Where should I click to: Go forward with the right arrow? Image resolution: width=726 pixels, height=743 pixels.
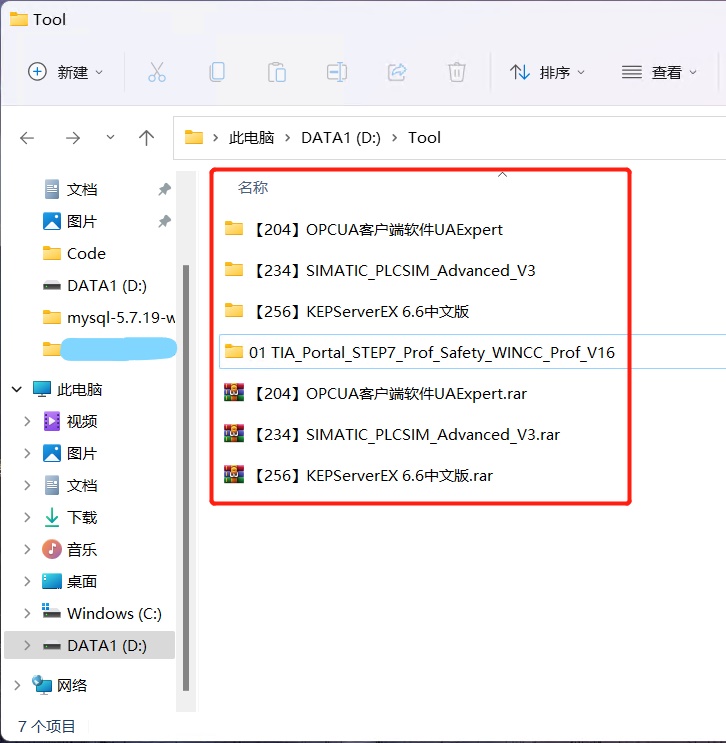click(73, 138)
